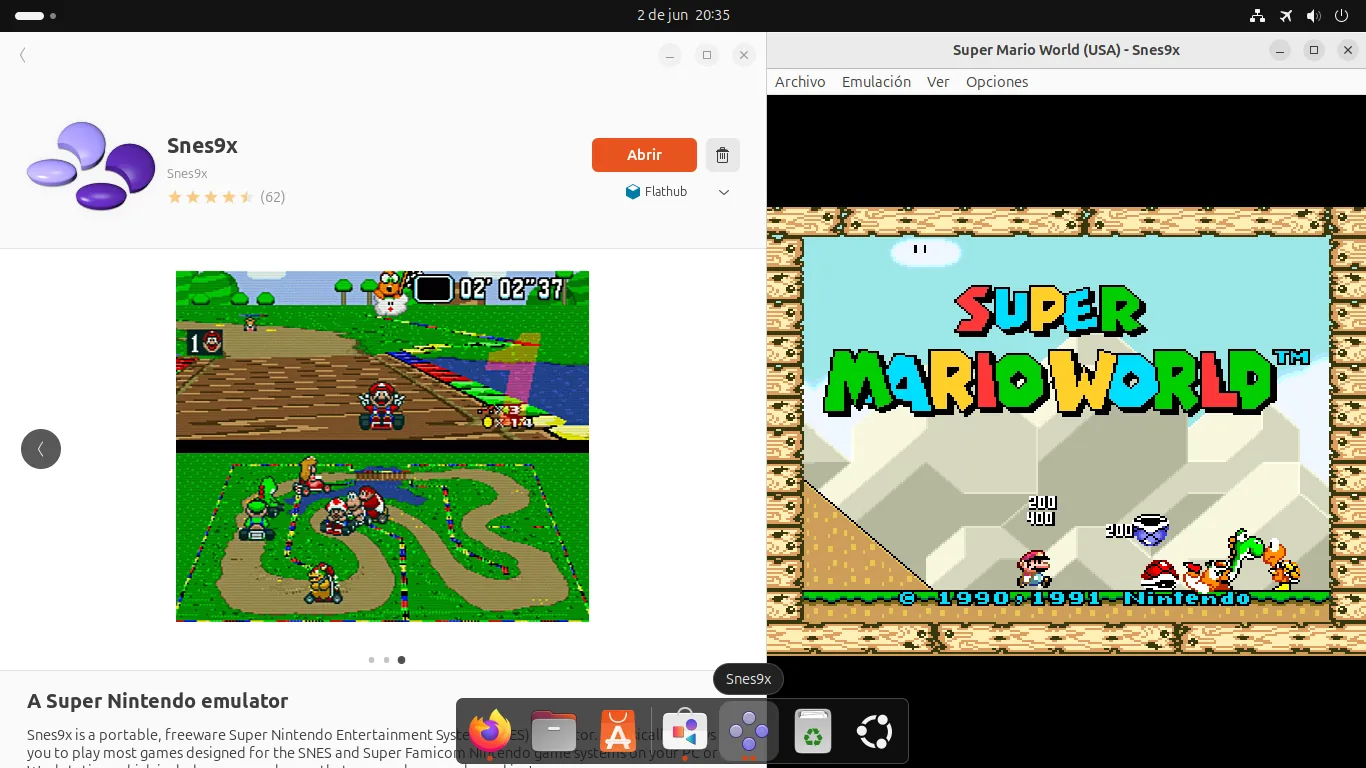
Task: Click the Super Mario World (USA) window title
Action: click(1066, 50)
